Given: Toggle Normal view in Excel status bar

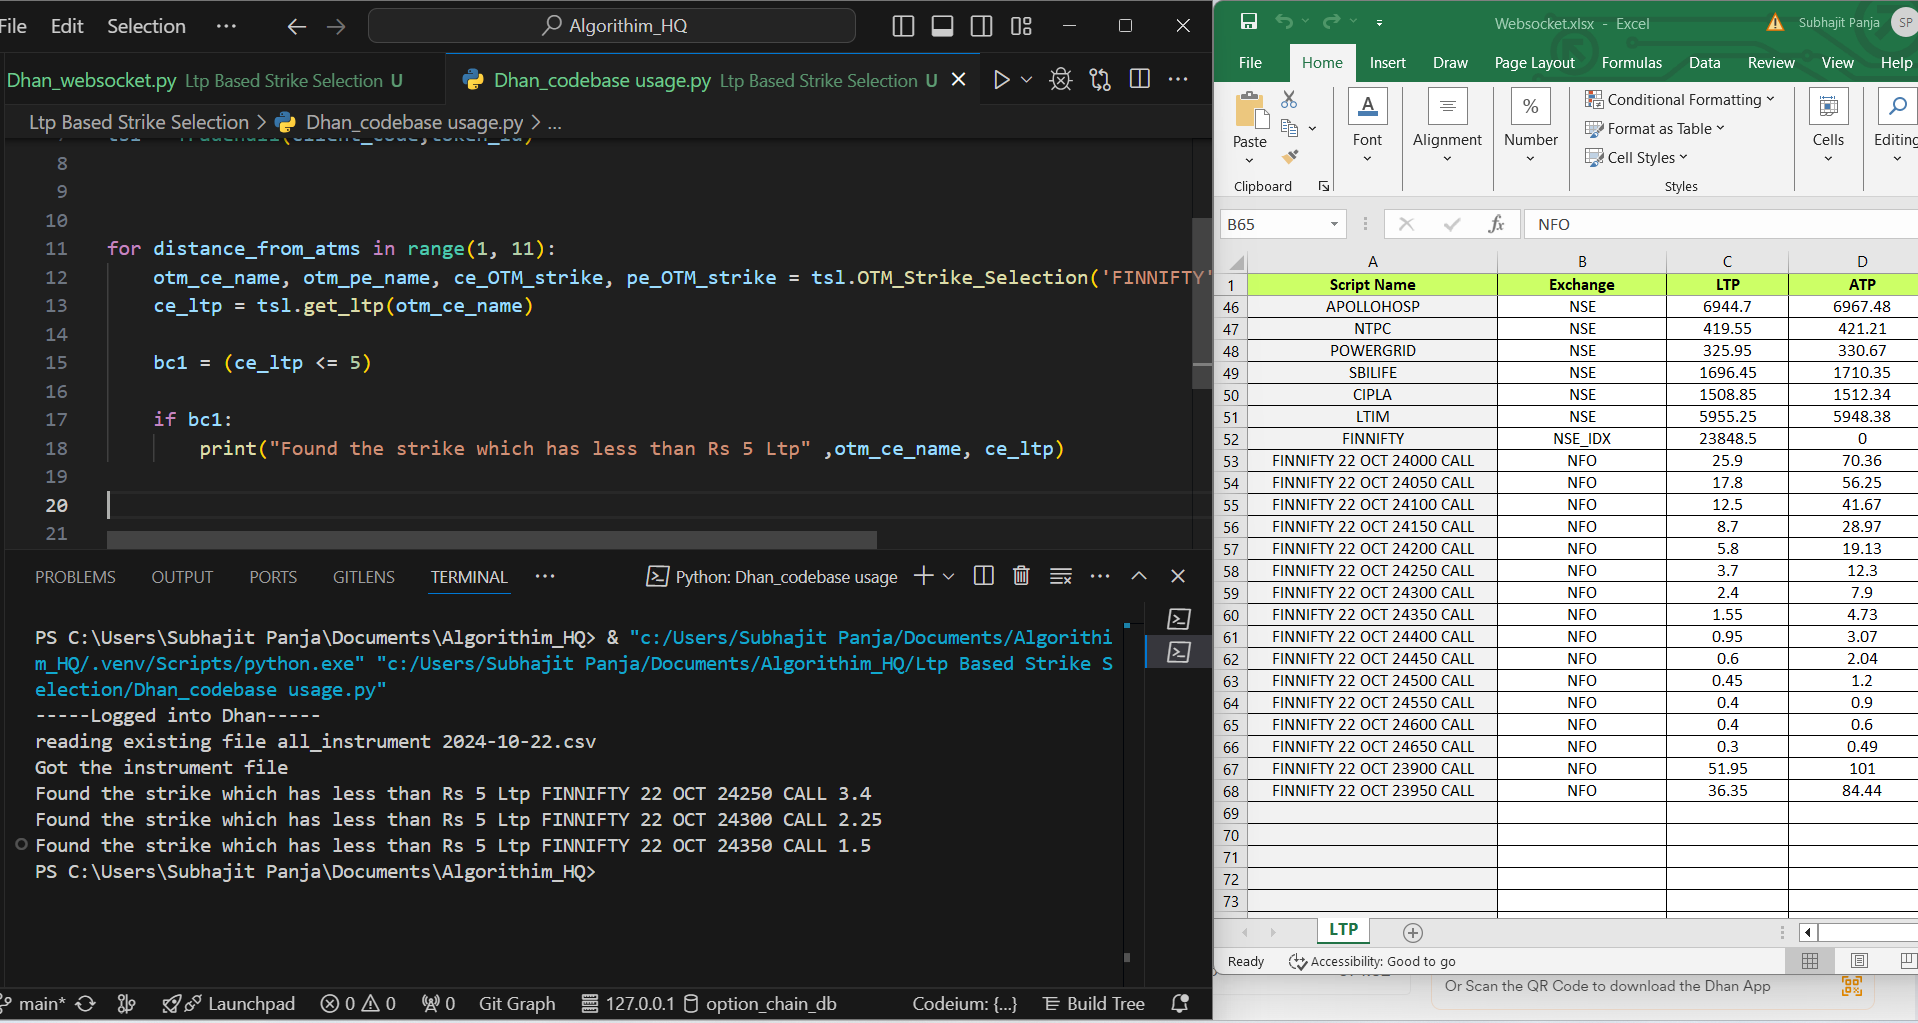Looking at the screenshot, I should pos(1810,960).
